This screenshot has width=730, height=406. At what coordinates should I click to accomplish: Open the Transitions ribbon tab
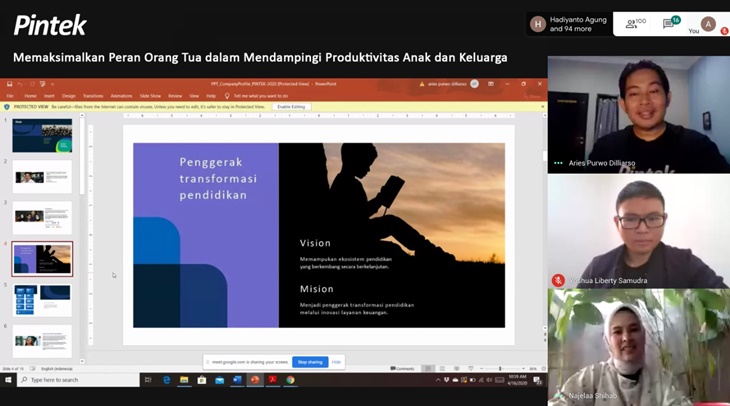tap(93, 96)
